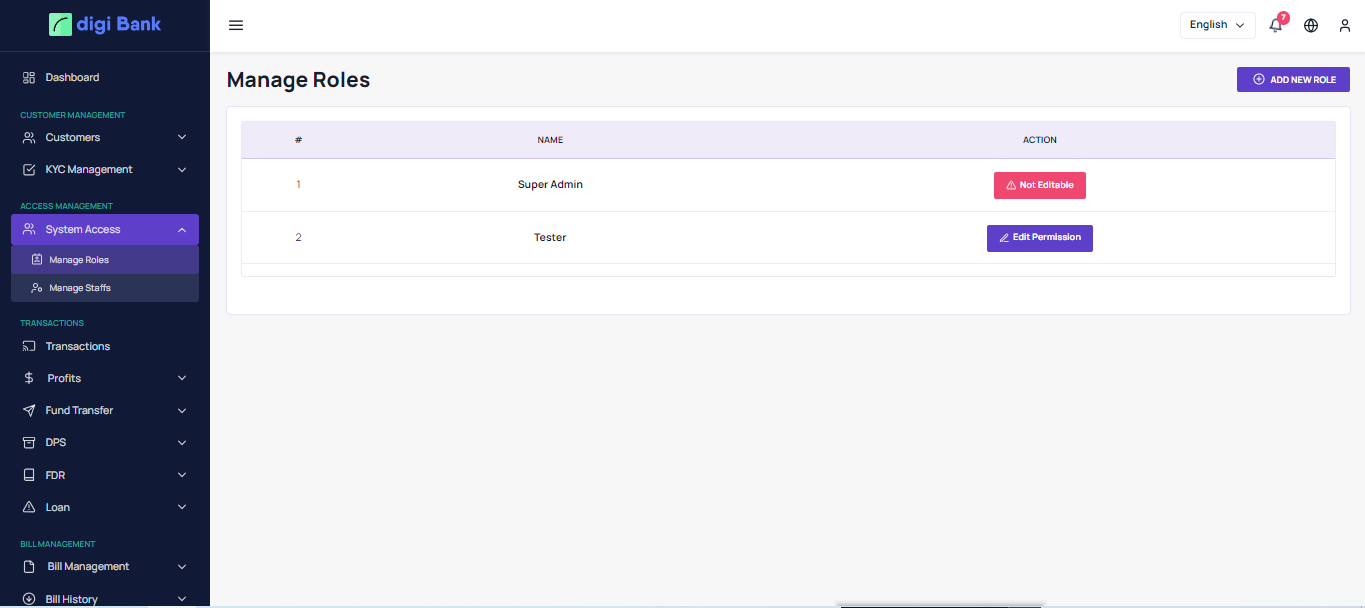Image resolution: width=1365 pixels, height=608 pixels.
Task: Open the English language dropdown
Action: click(x=1217, y=25)
